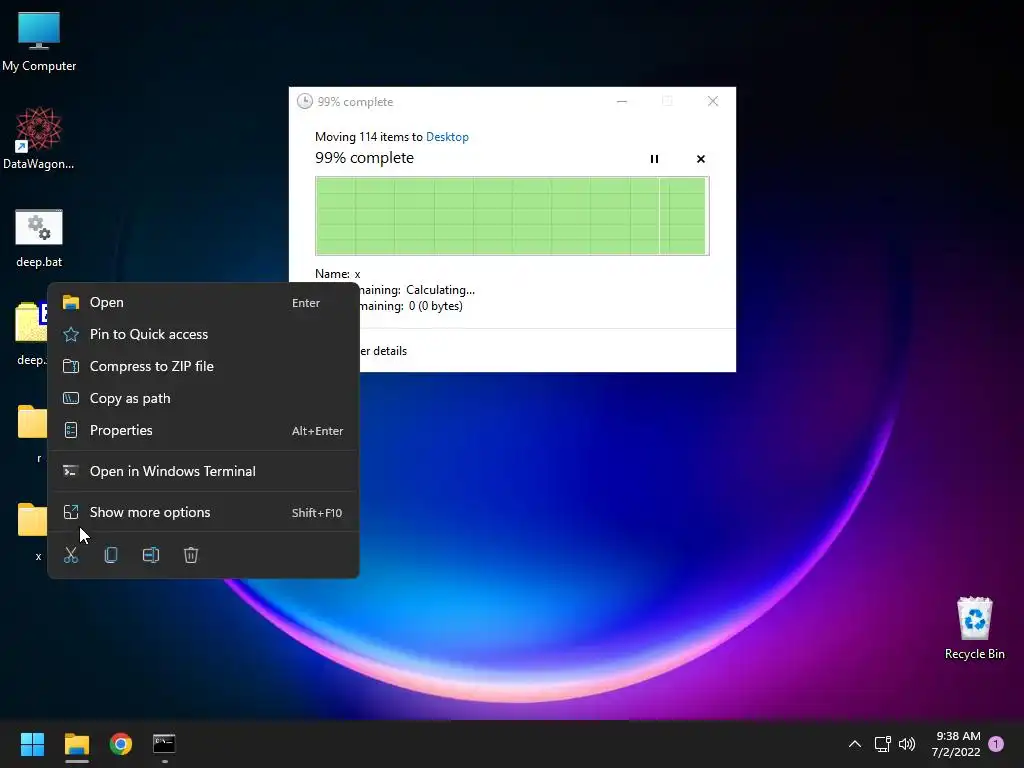This screenshot has height=768, width=1024.
Task: Click the 'Calculating...' time remaining text
Action: pos(440,290)
